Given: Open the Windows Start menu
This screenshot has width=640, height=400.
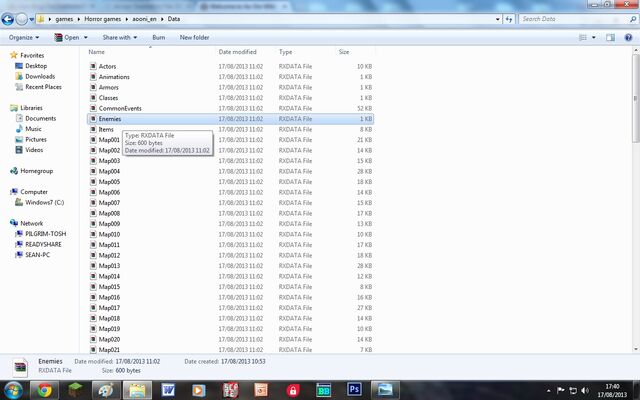Looking at the screenshot, I should 13,391.
